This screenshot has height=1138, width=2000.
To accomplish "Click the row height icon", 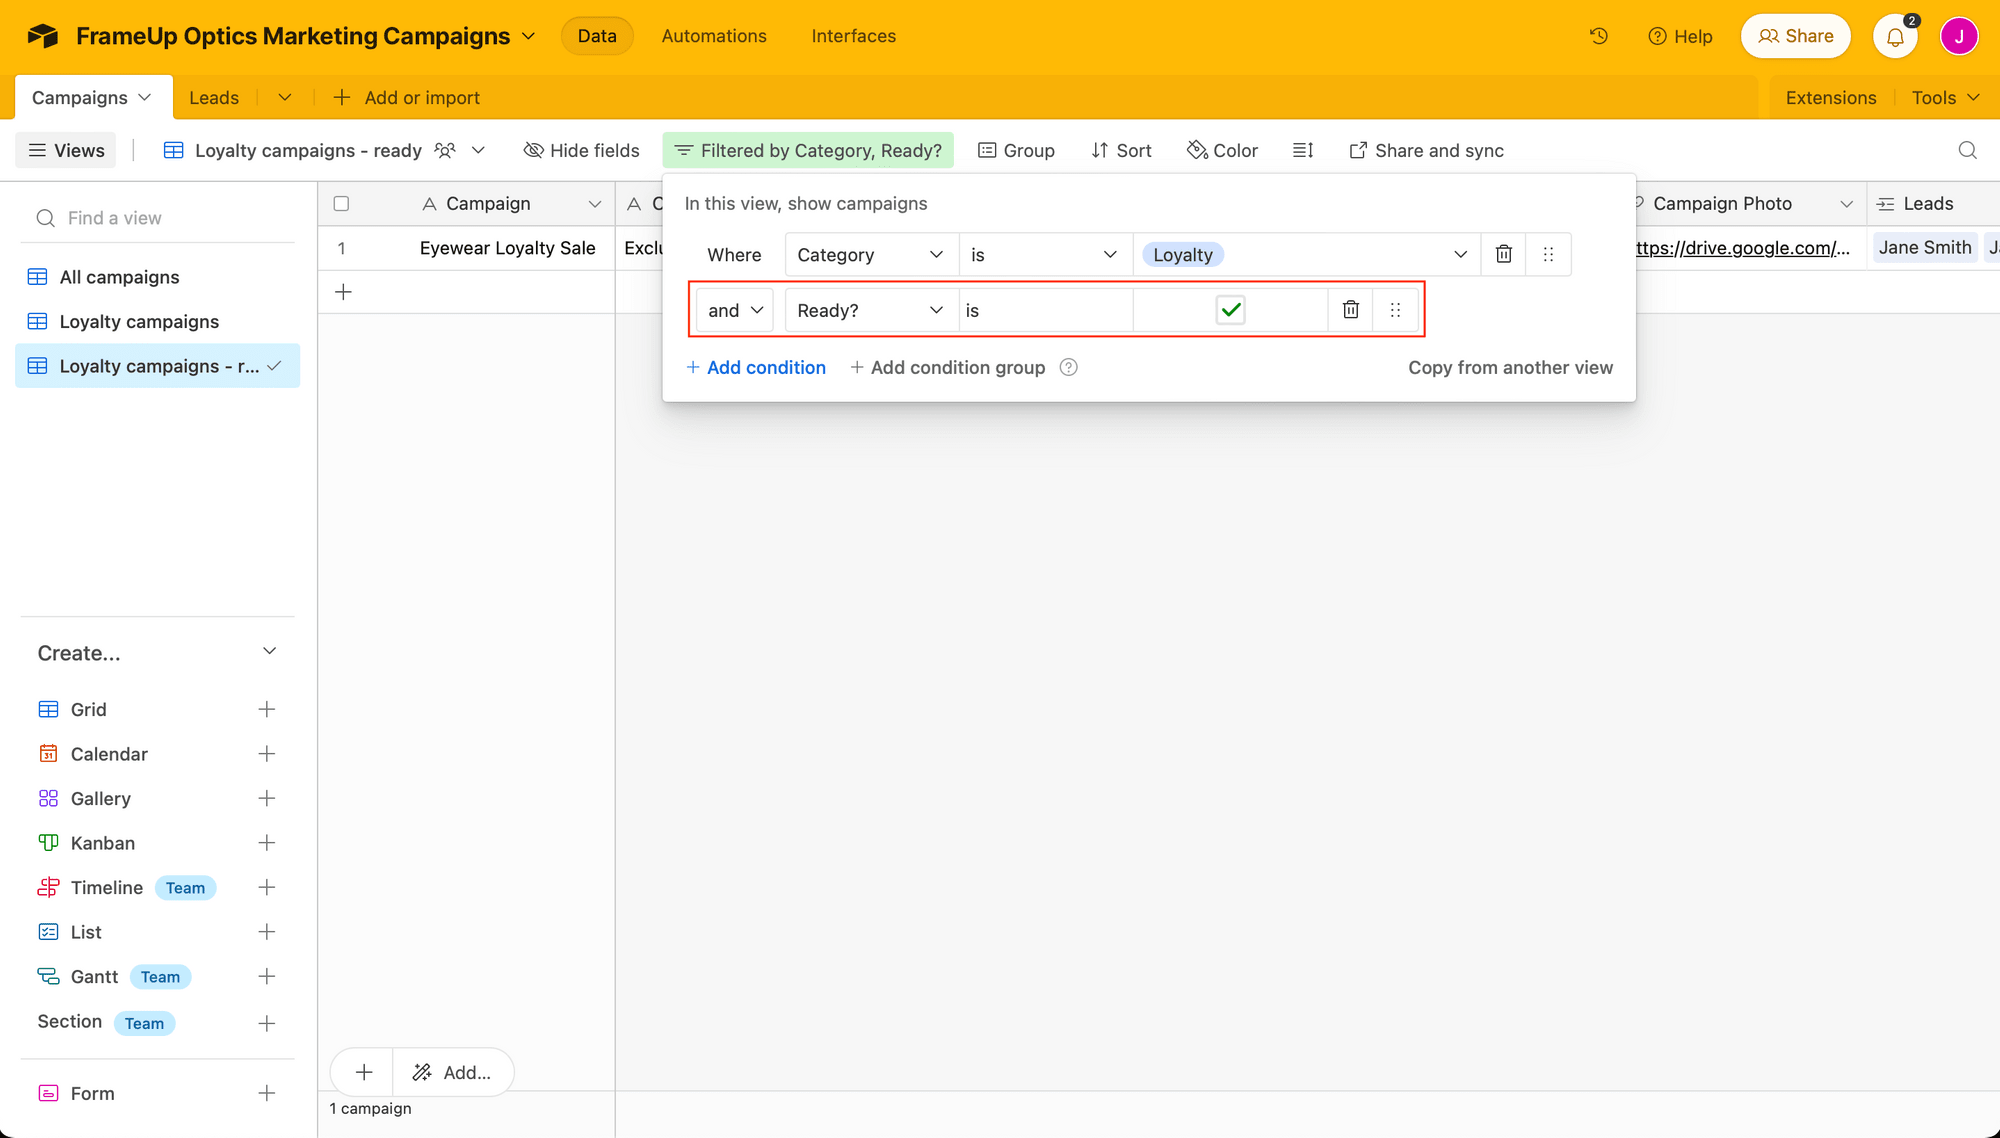I will point(1302,150).
